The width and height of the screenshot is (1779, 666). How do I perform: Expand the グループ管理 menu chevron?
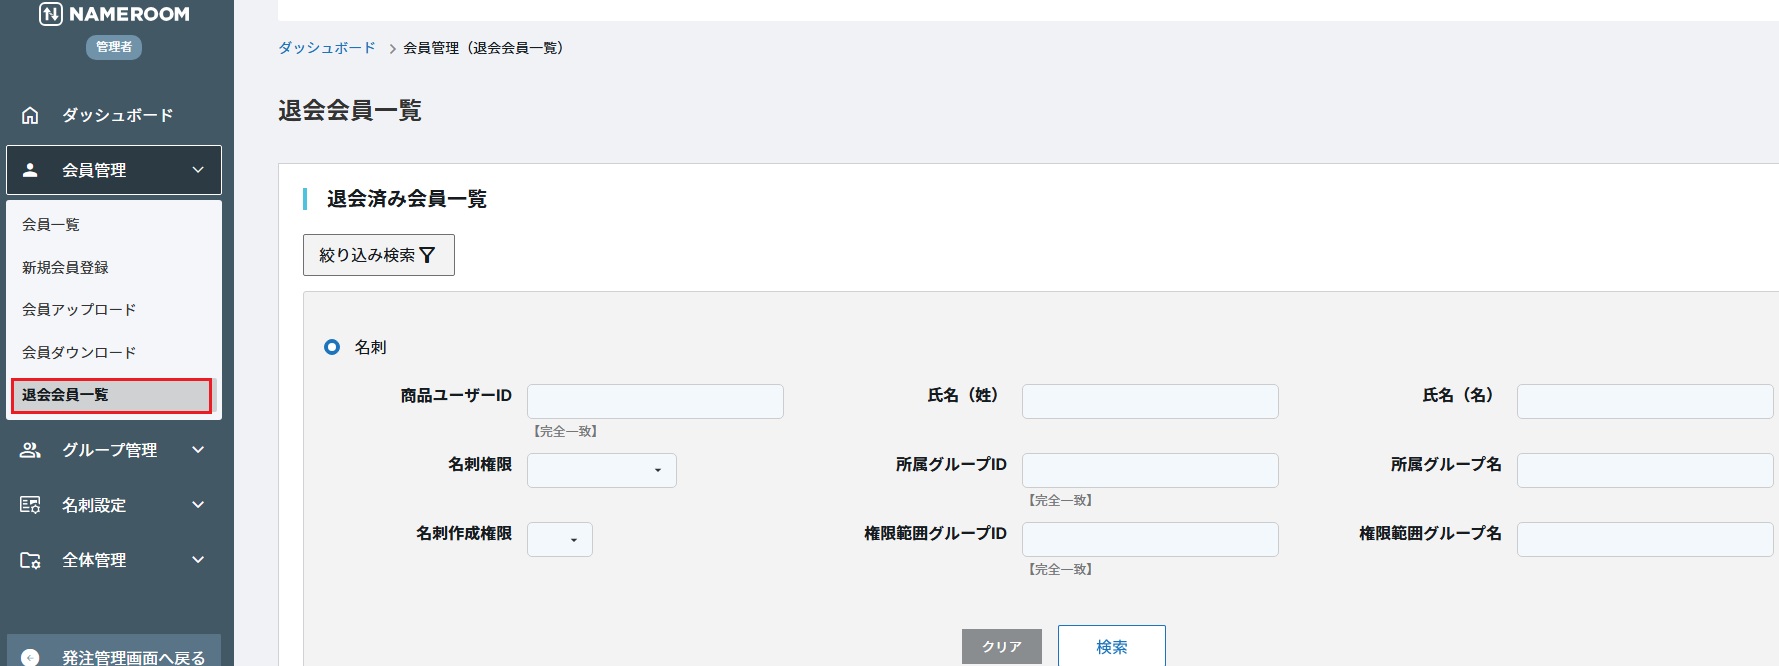[198, 450]
